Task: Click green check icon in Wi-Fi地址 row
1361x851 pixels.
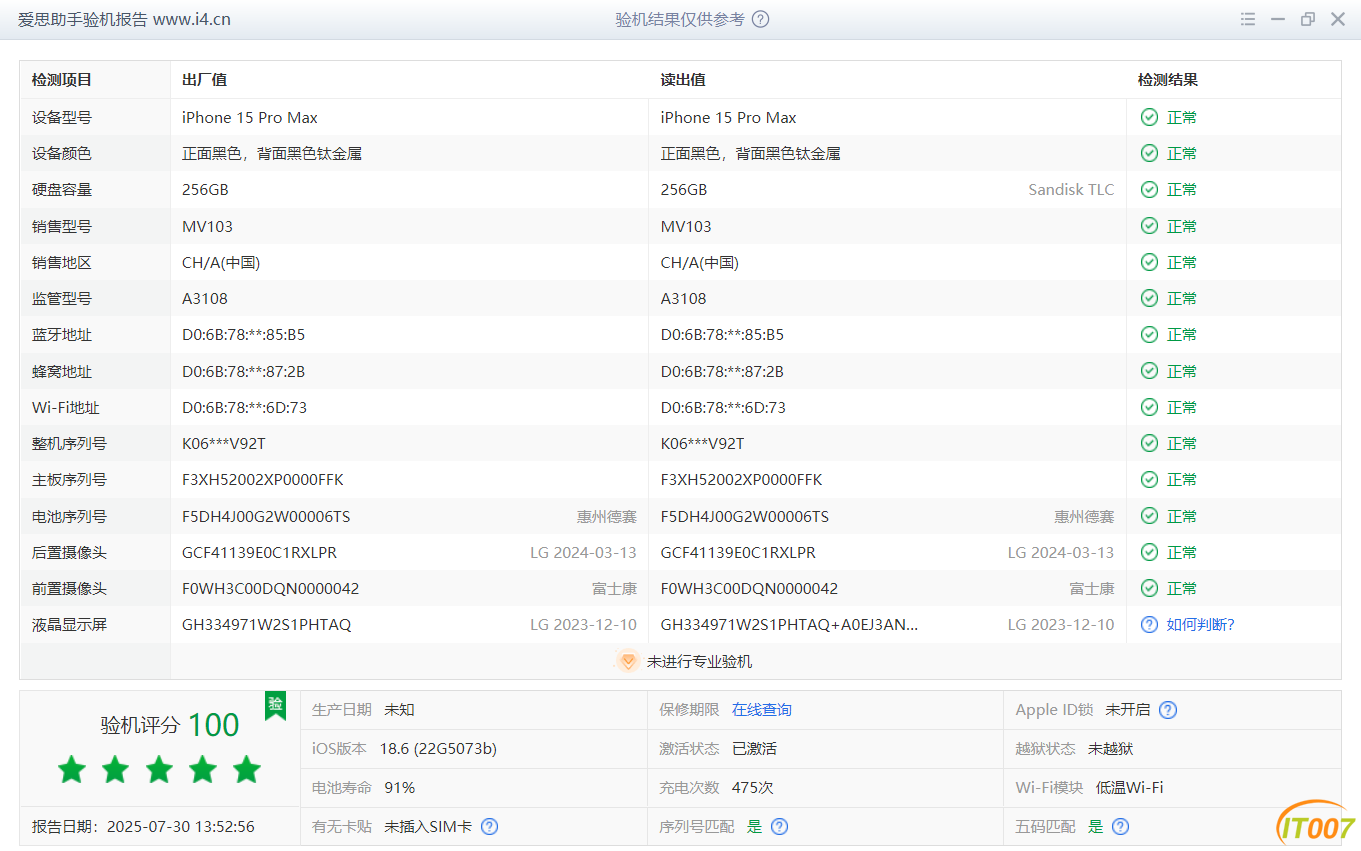Action: coord(1150,408)
